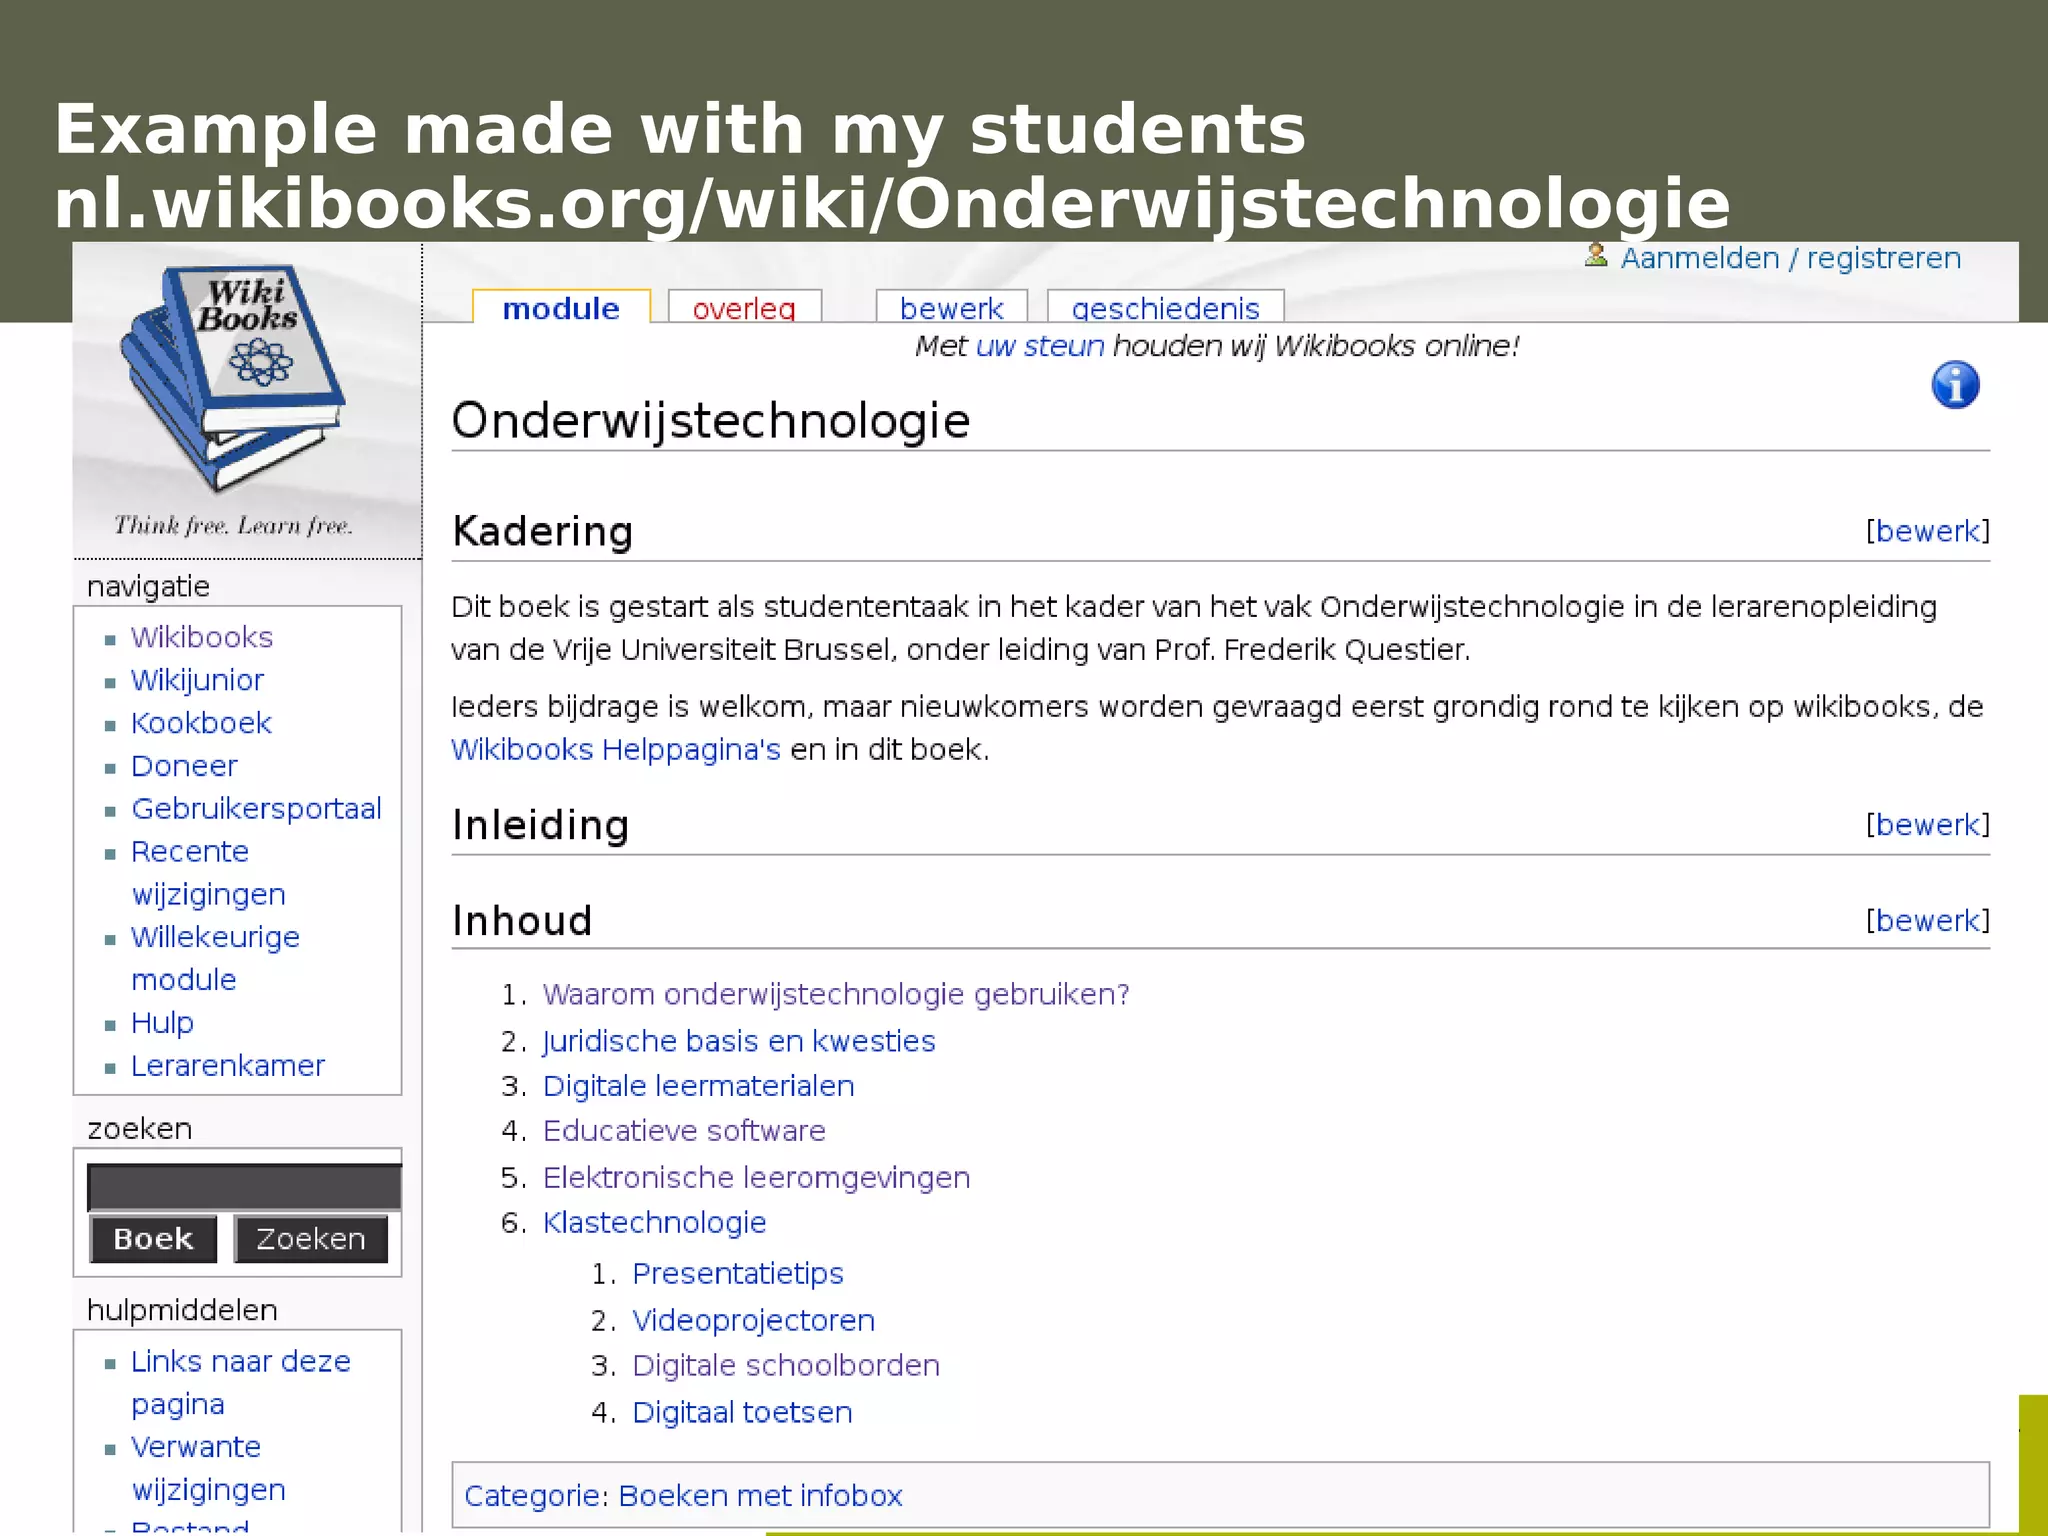Edit the Inhoud section via bewerk
The height and width of the screenshot is (1536, 2048).
coord(1927,920)
